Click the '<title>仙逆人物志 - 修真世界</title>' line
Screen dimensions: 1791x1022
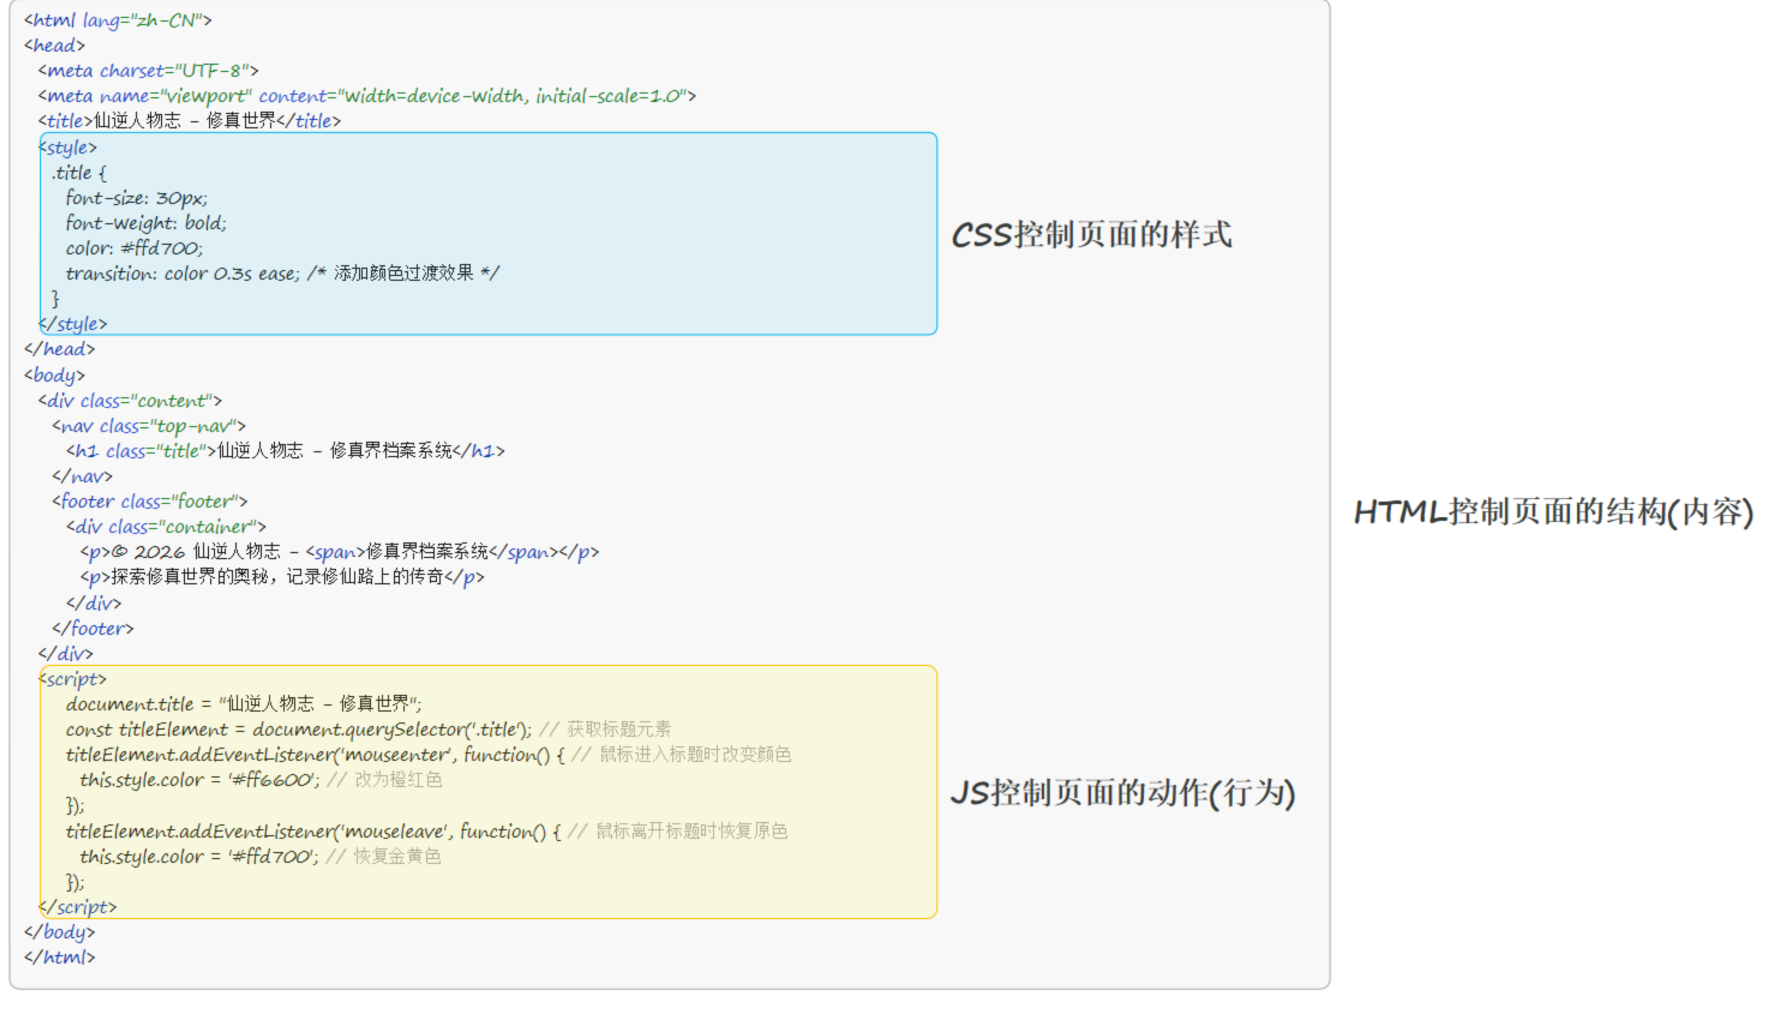pos(190,121)
